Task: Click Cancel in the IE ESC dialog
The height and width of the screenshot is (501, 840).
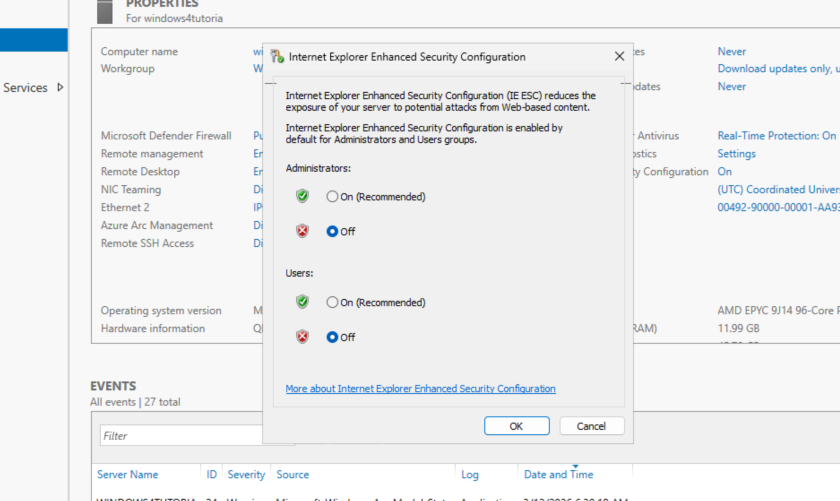Action: tap(590, 426)
